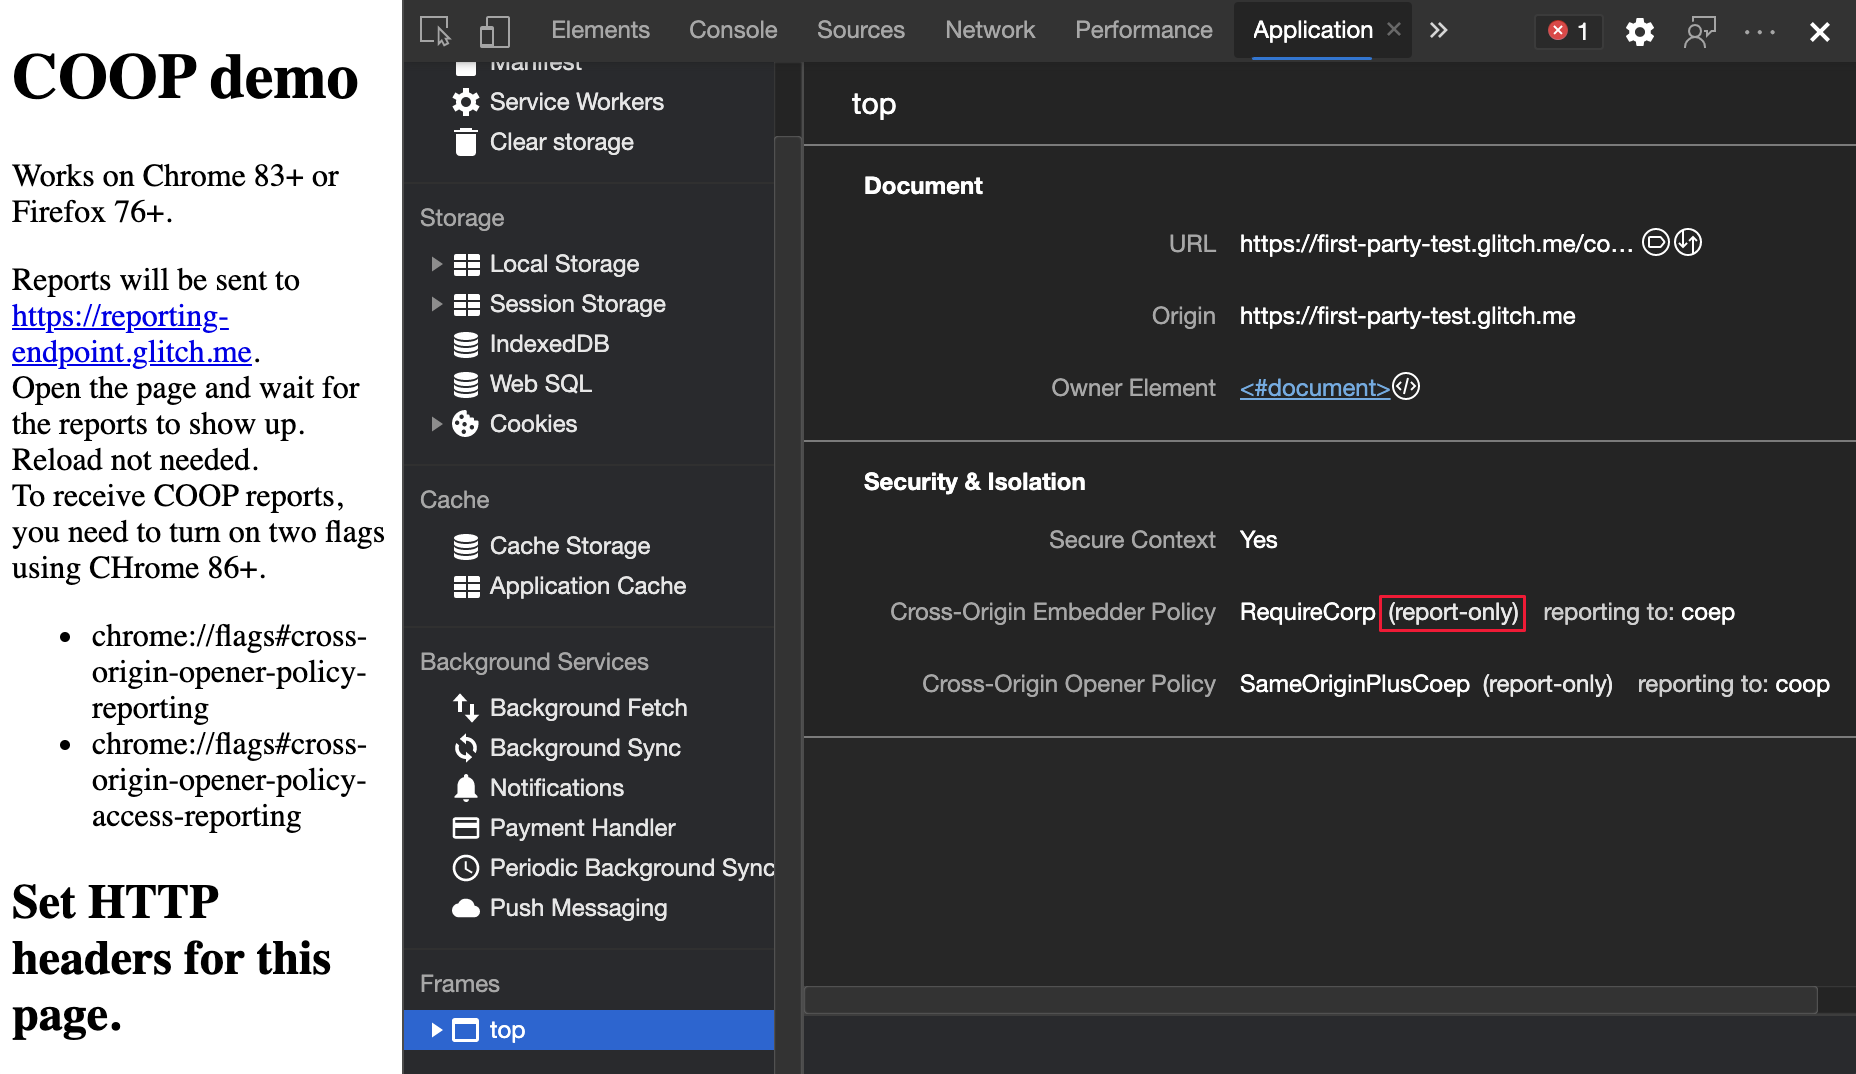
Task: Show more tabs chevron
Action: (1438, 31)
